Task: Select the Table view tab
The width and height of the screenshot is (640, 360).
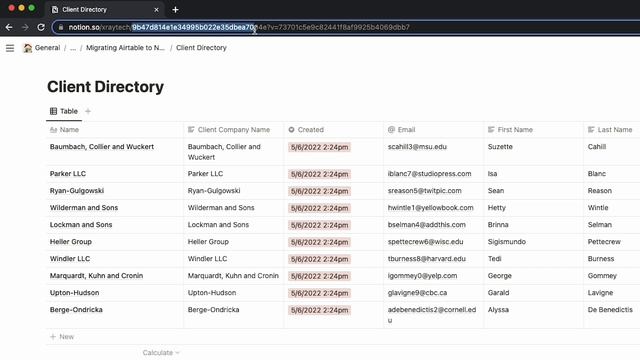Action: pos(64,111)
